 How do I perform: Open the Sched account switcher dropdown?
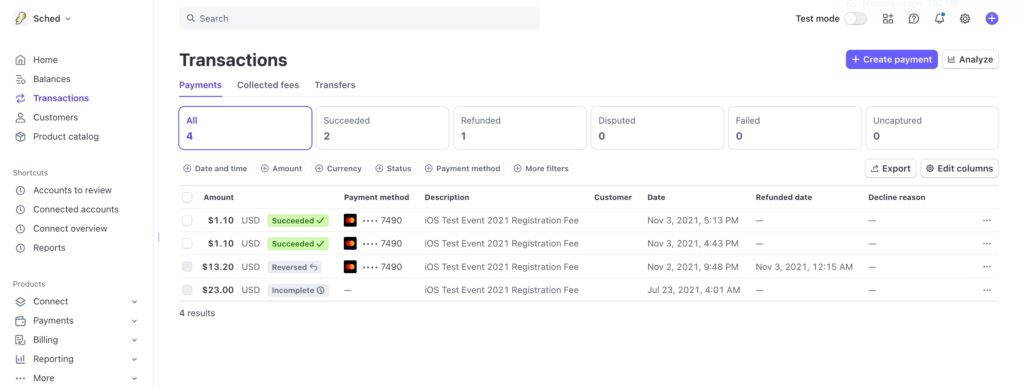tap(43, 18)
